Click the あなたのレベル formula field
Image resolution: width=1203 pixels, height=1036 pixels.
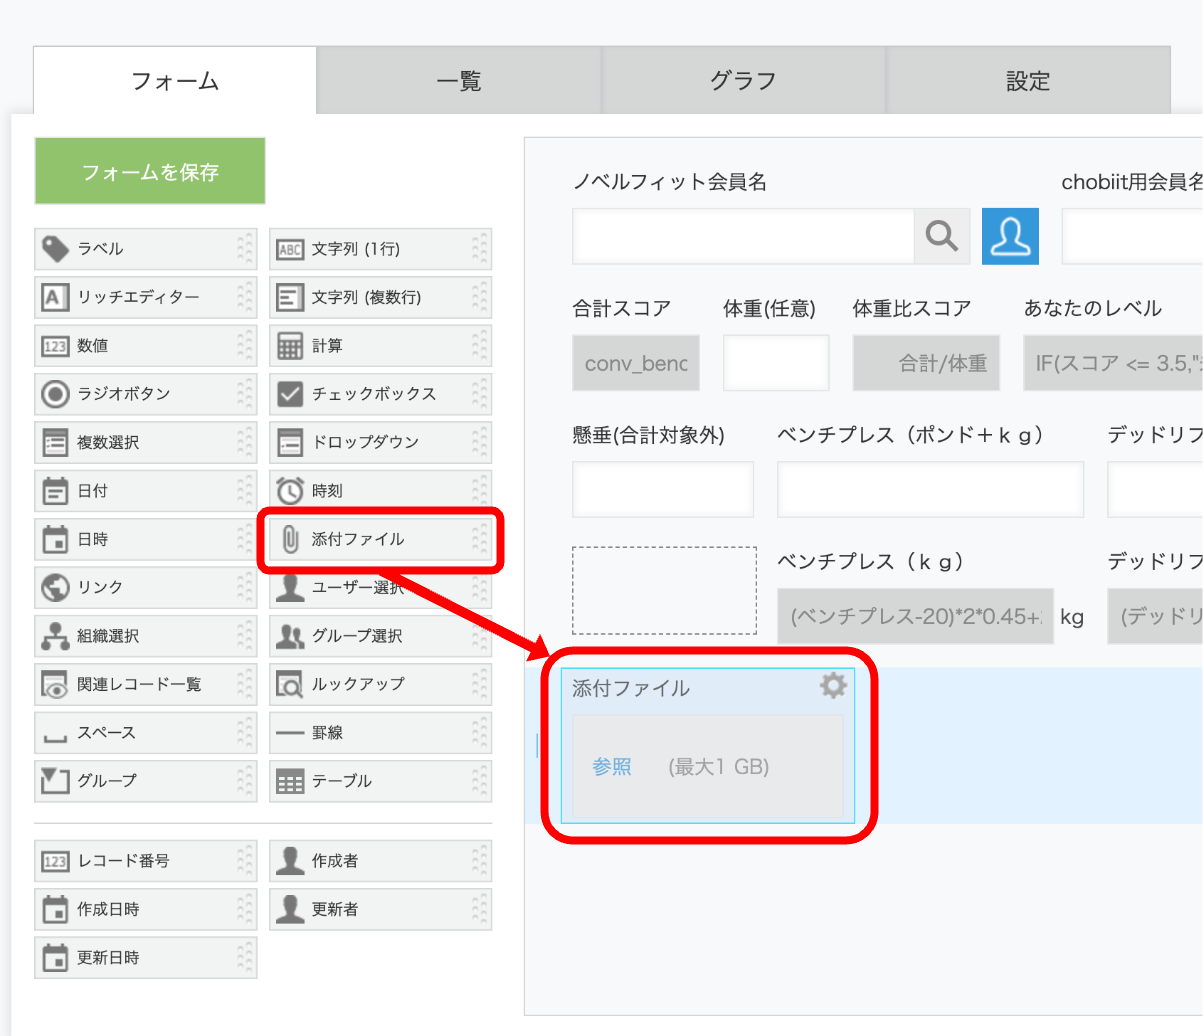coord(1113,362)
